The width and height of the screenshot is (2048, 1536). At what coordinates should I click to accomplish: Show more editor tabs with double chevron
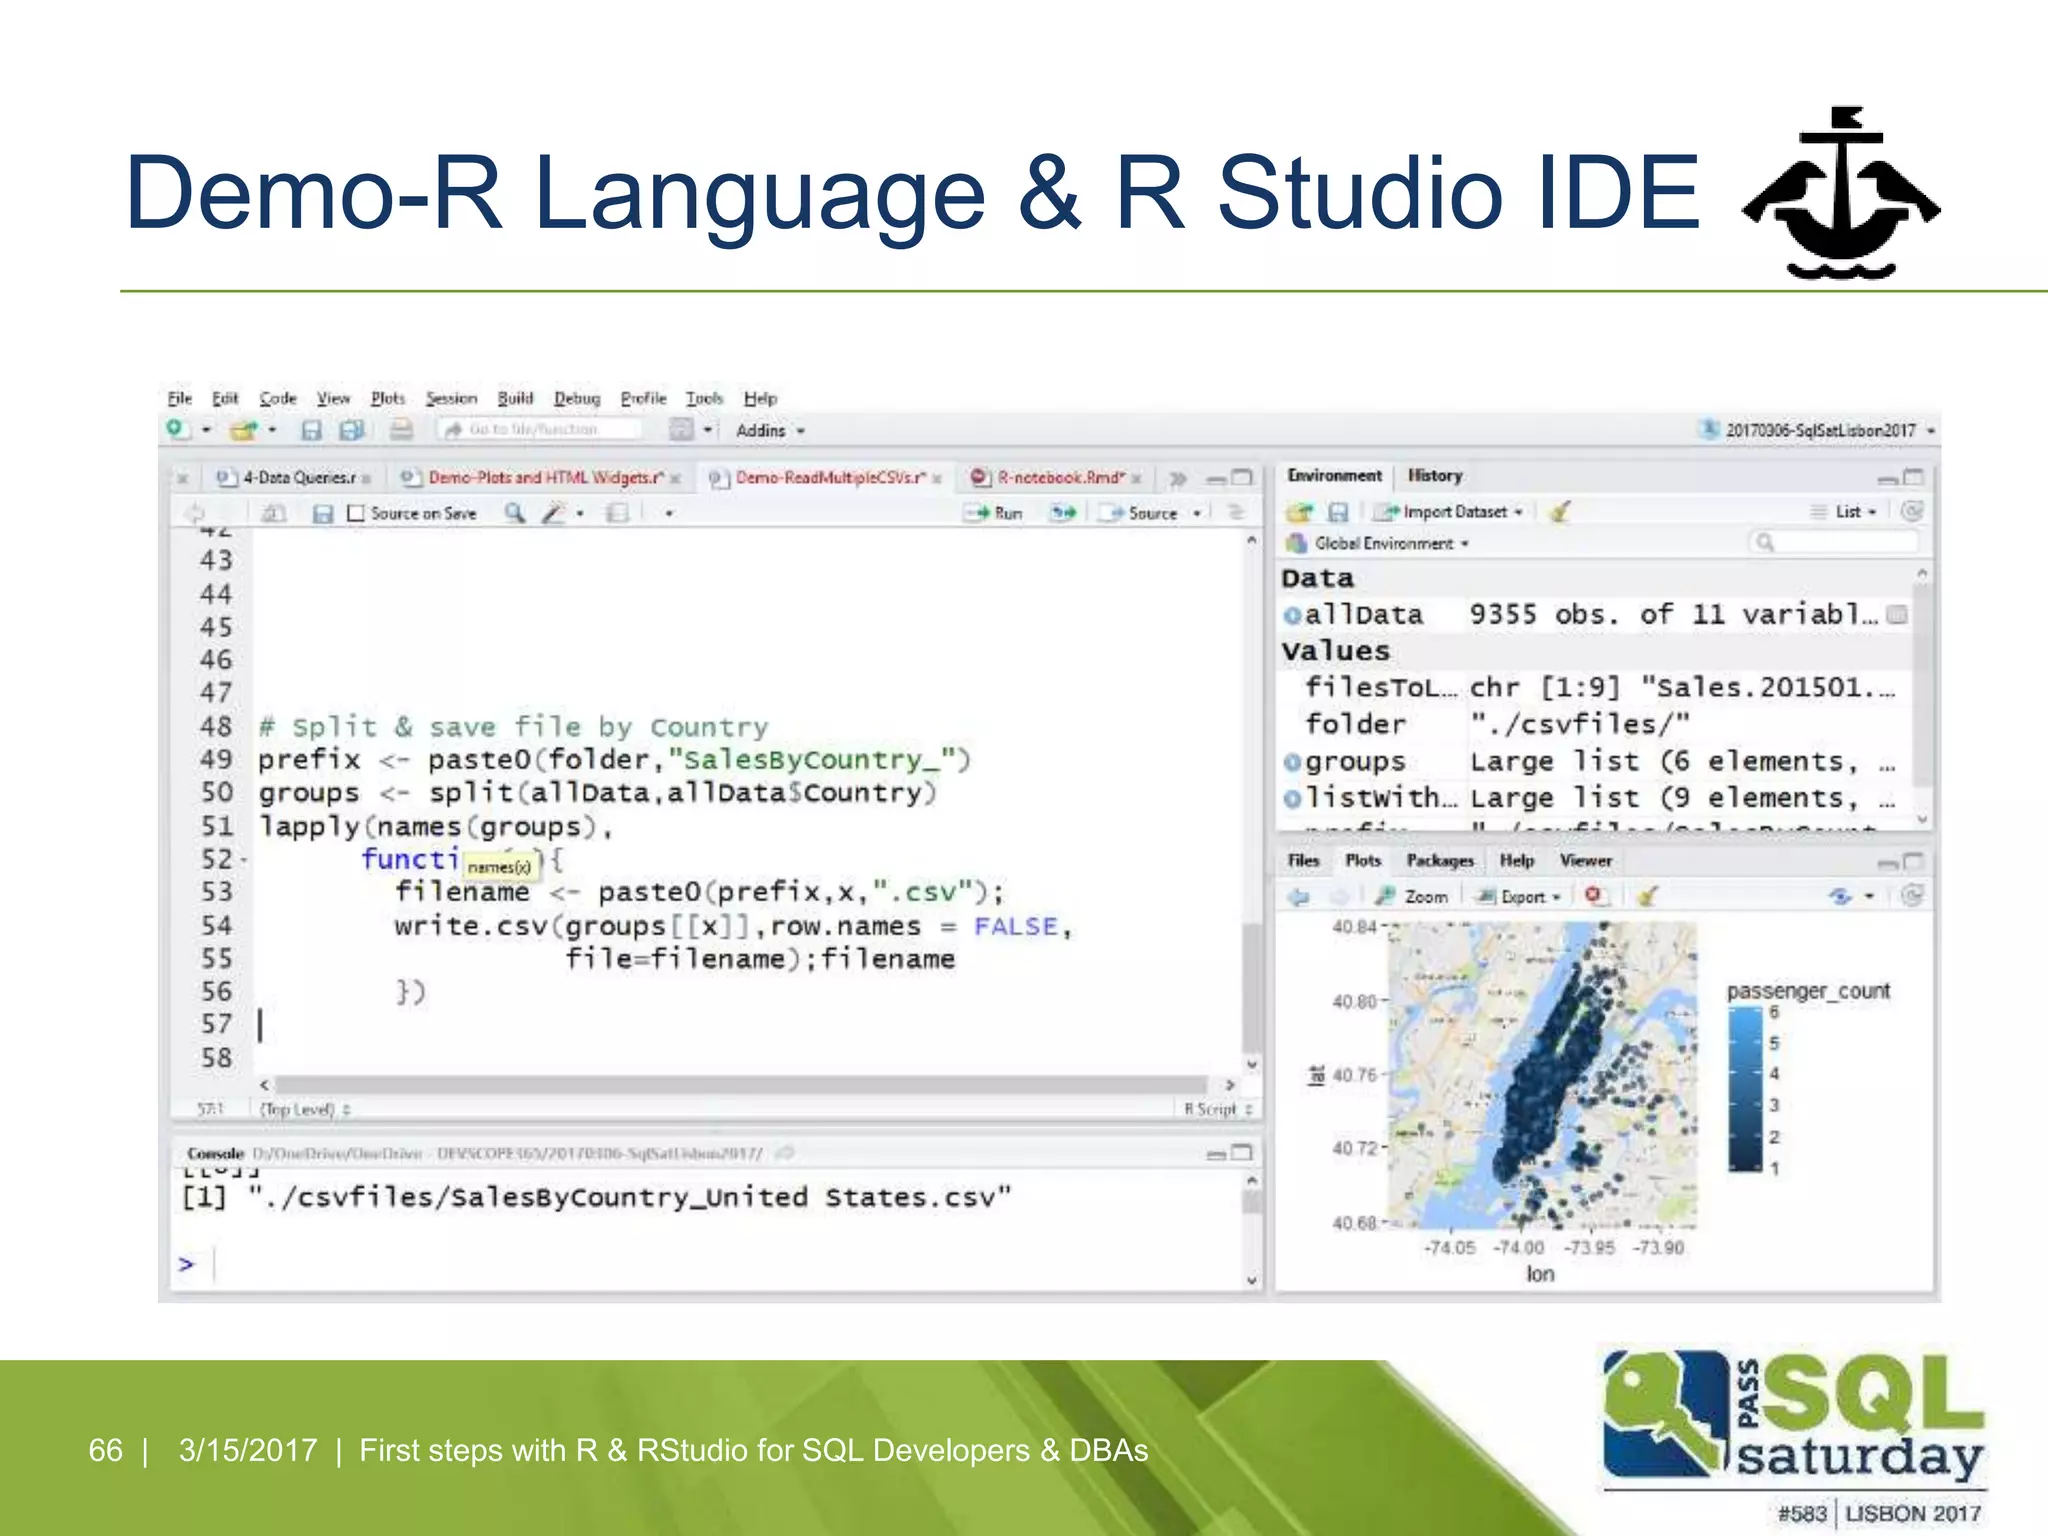[1178, 478]
